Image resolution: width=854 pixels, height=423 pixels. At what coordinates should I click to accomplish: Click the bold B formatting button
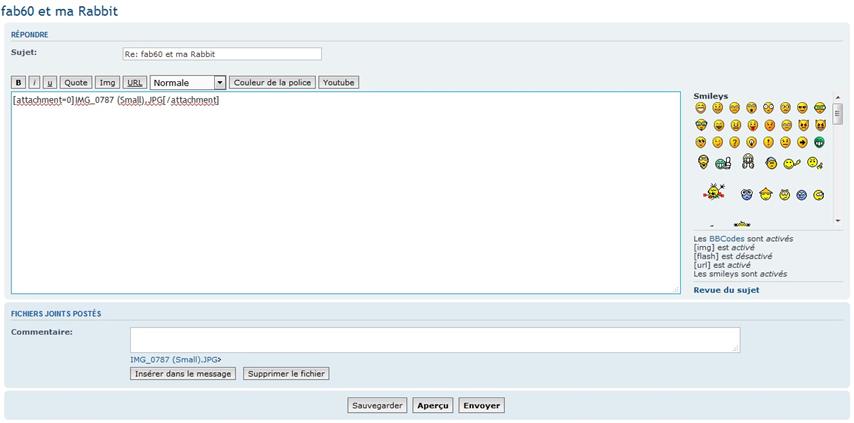click(19, 83)
